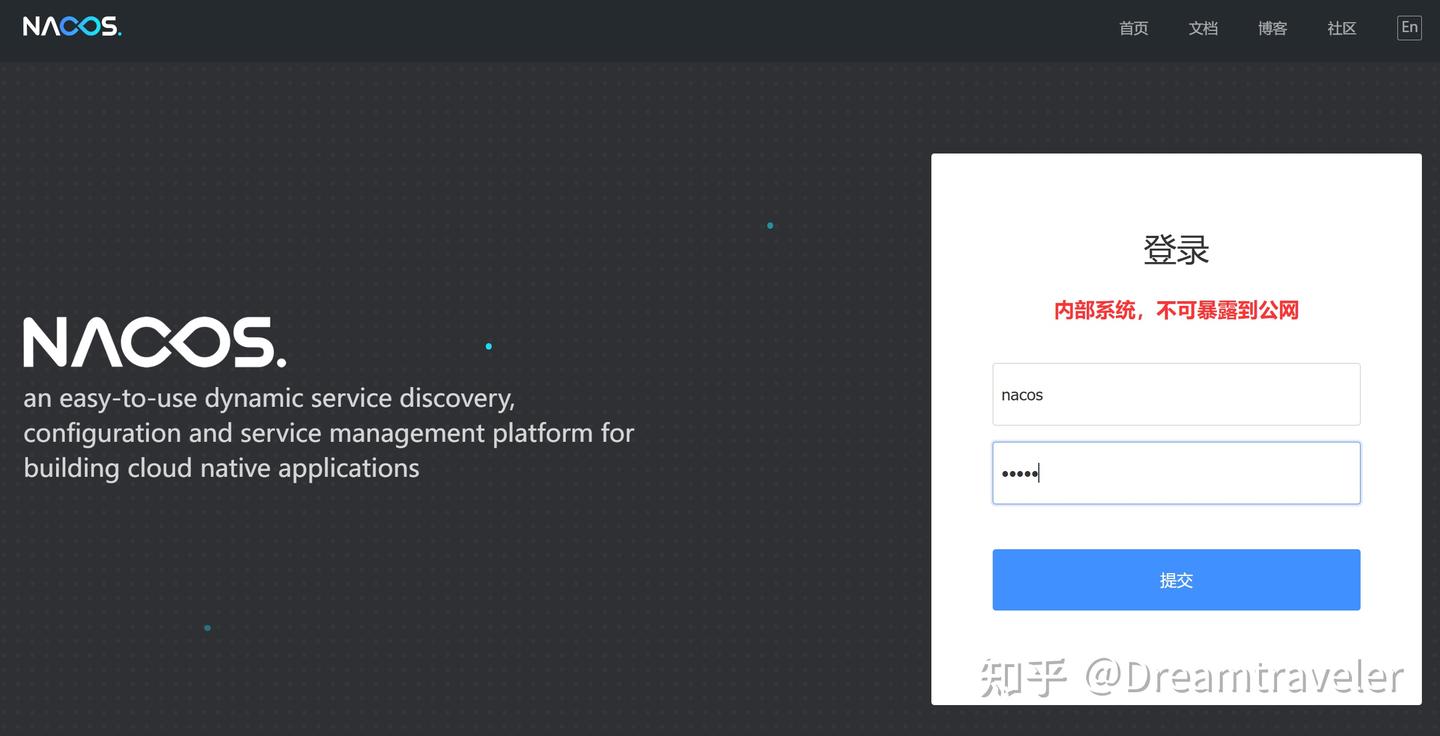Screen dimensions: 1440x736
Task: Visit the 社区 community page
Action: pos(1341,28)
